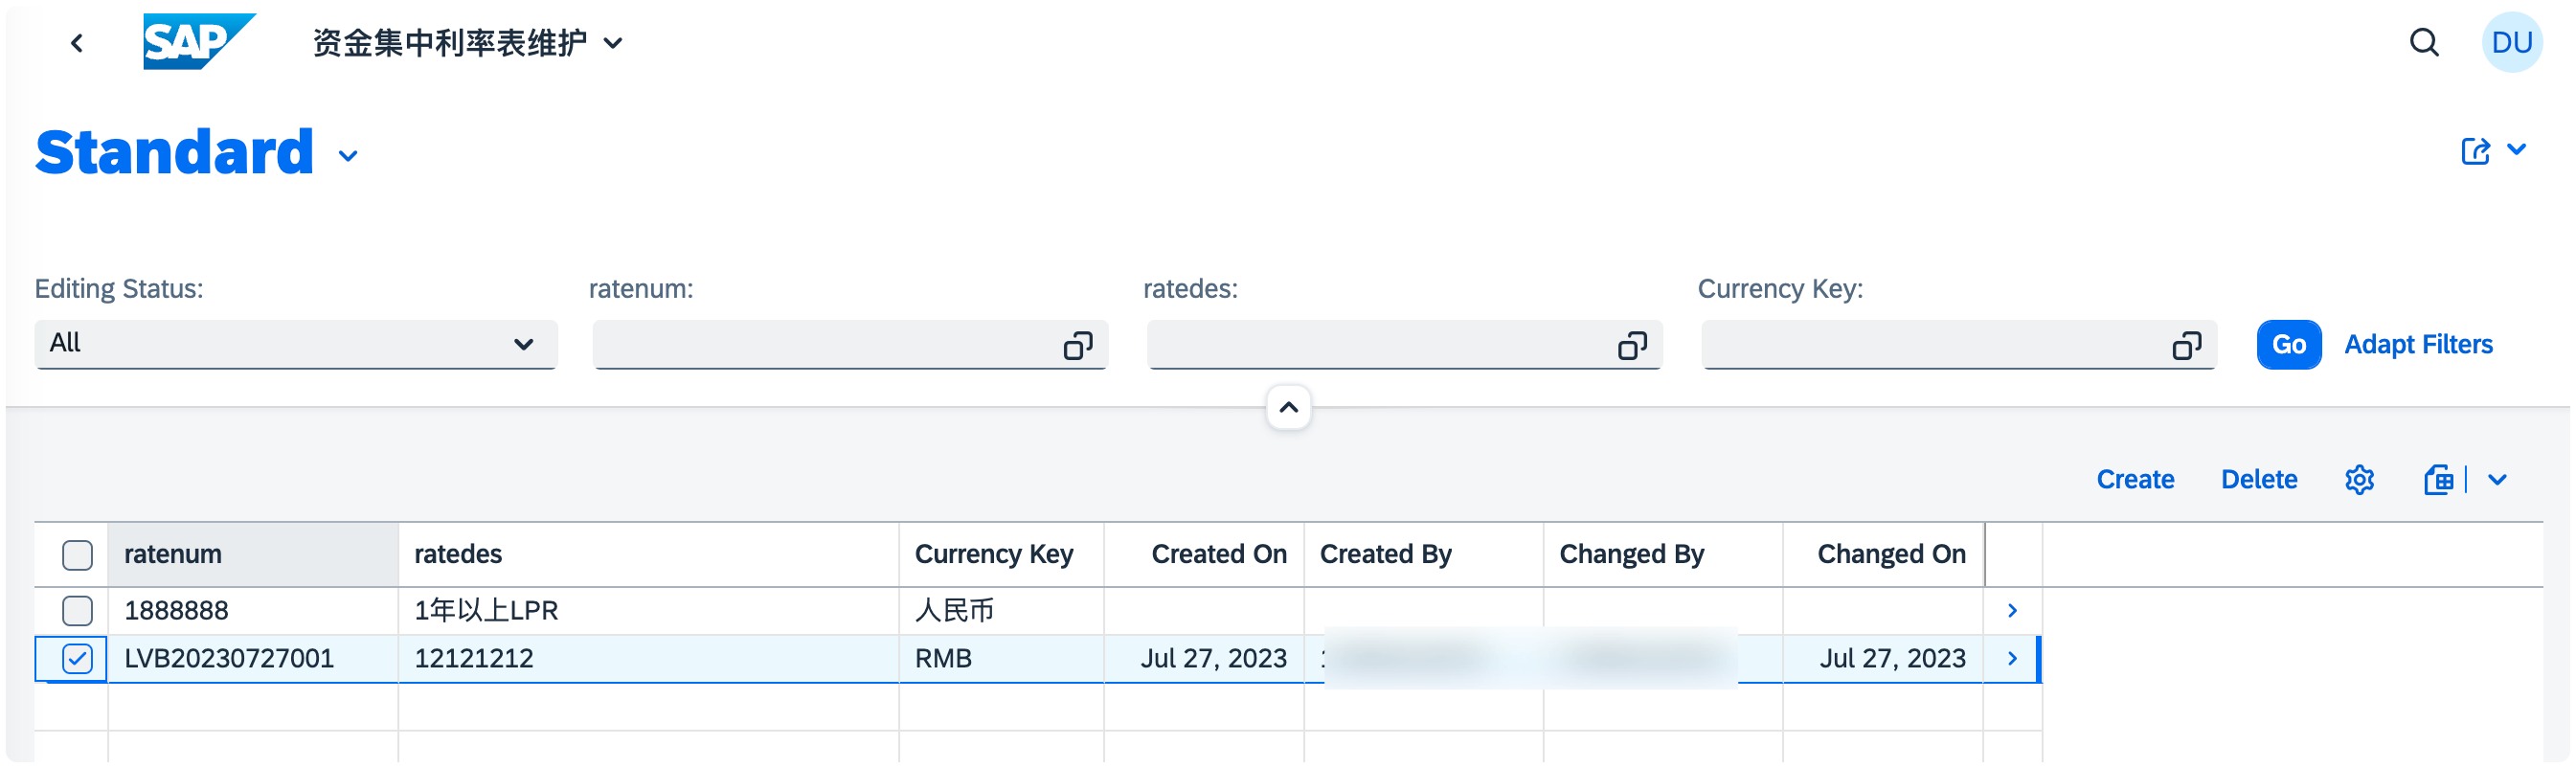Uncheck the LVB20230727001 row checkbox
Screen dimensions: 2576x768
77,659
